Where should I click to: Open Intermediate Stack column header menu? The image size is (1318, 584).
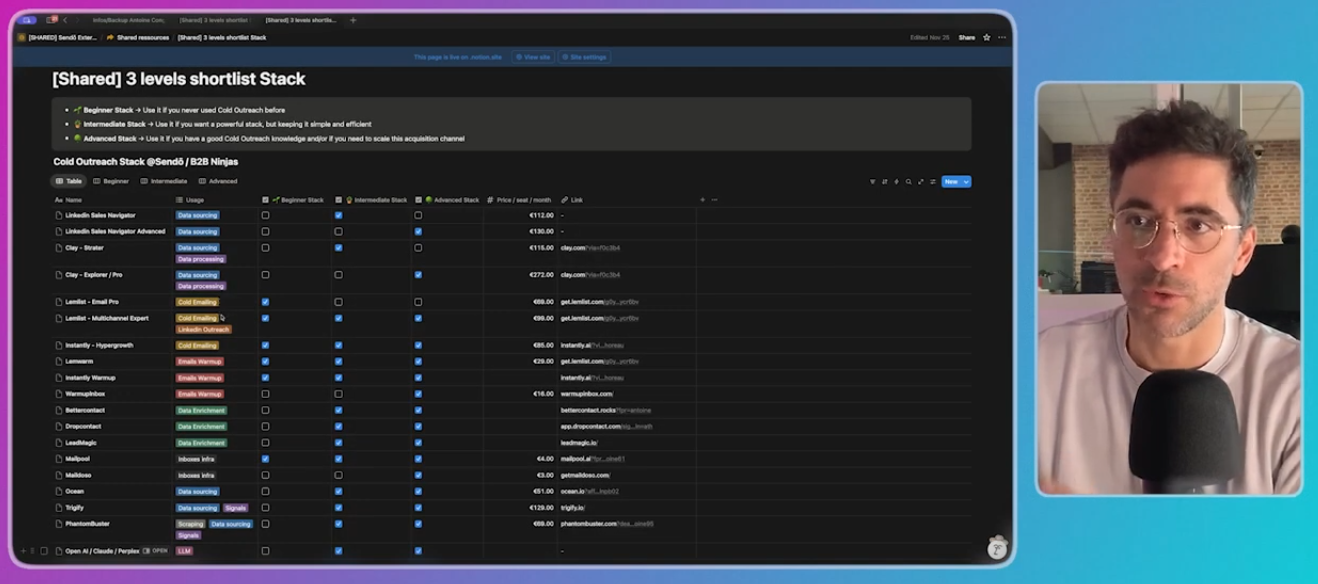pyautogui.click(x=371, y=200)
